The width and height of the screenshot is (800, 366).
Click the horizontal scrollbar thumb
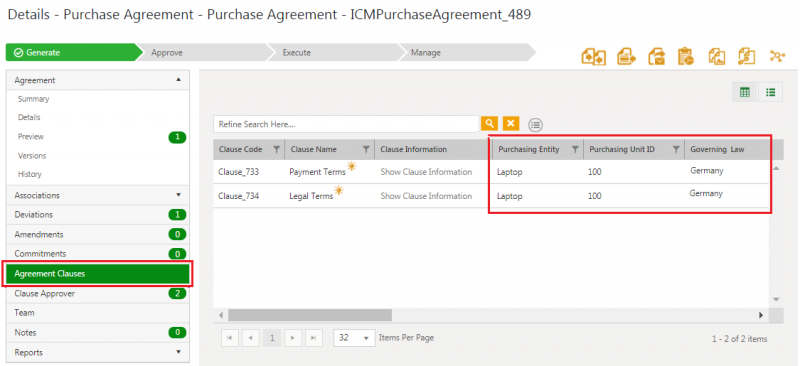coord(310,315)
